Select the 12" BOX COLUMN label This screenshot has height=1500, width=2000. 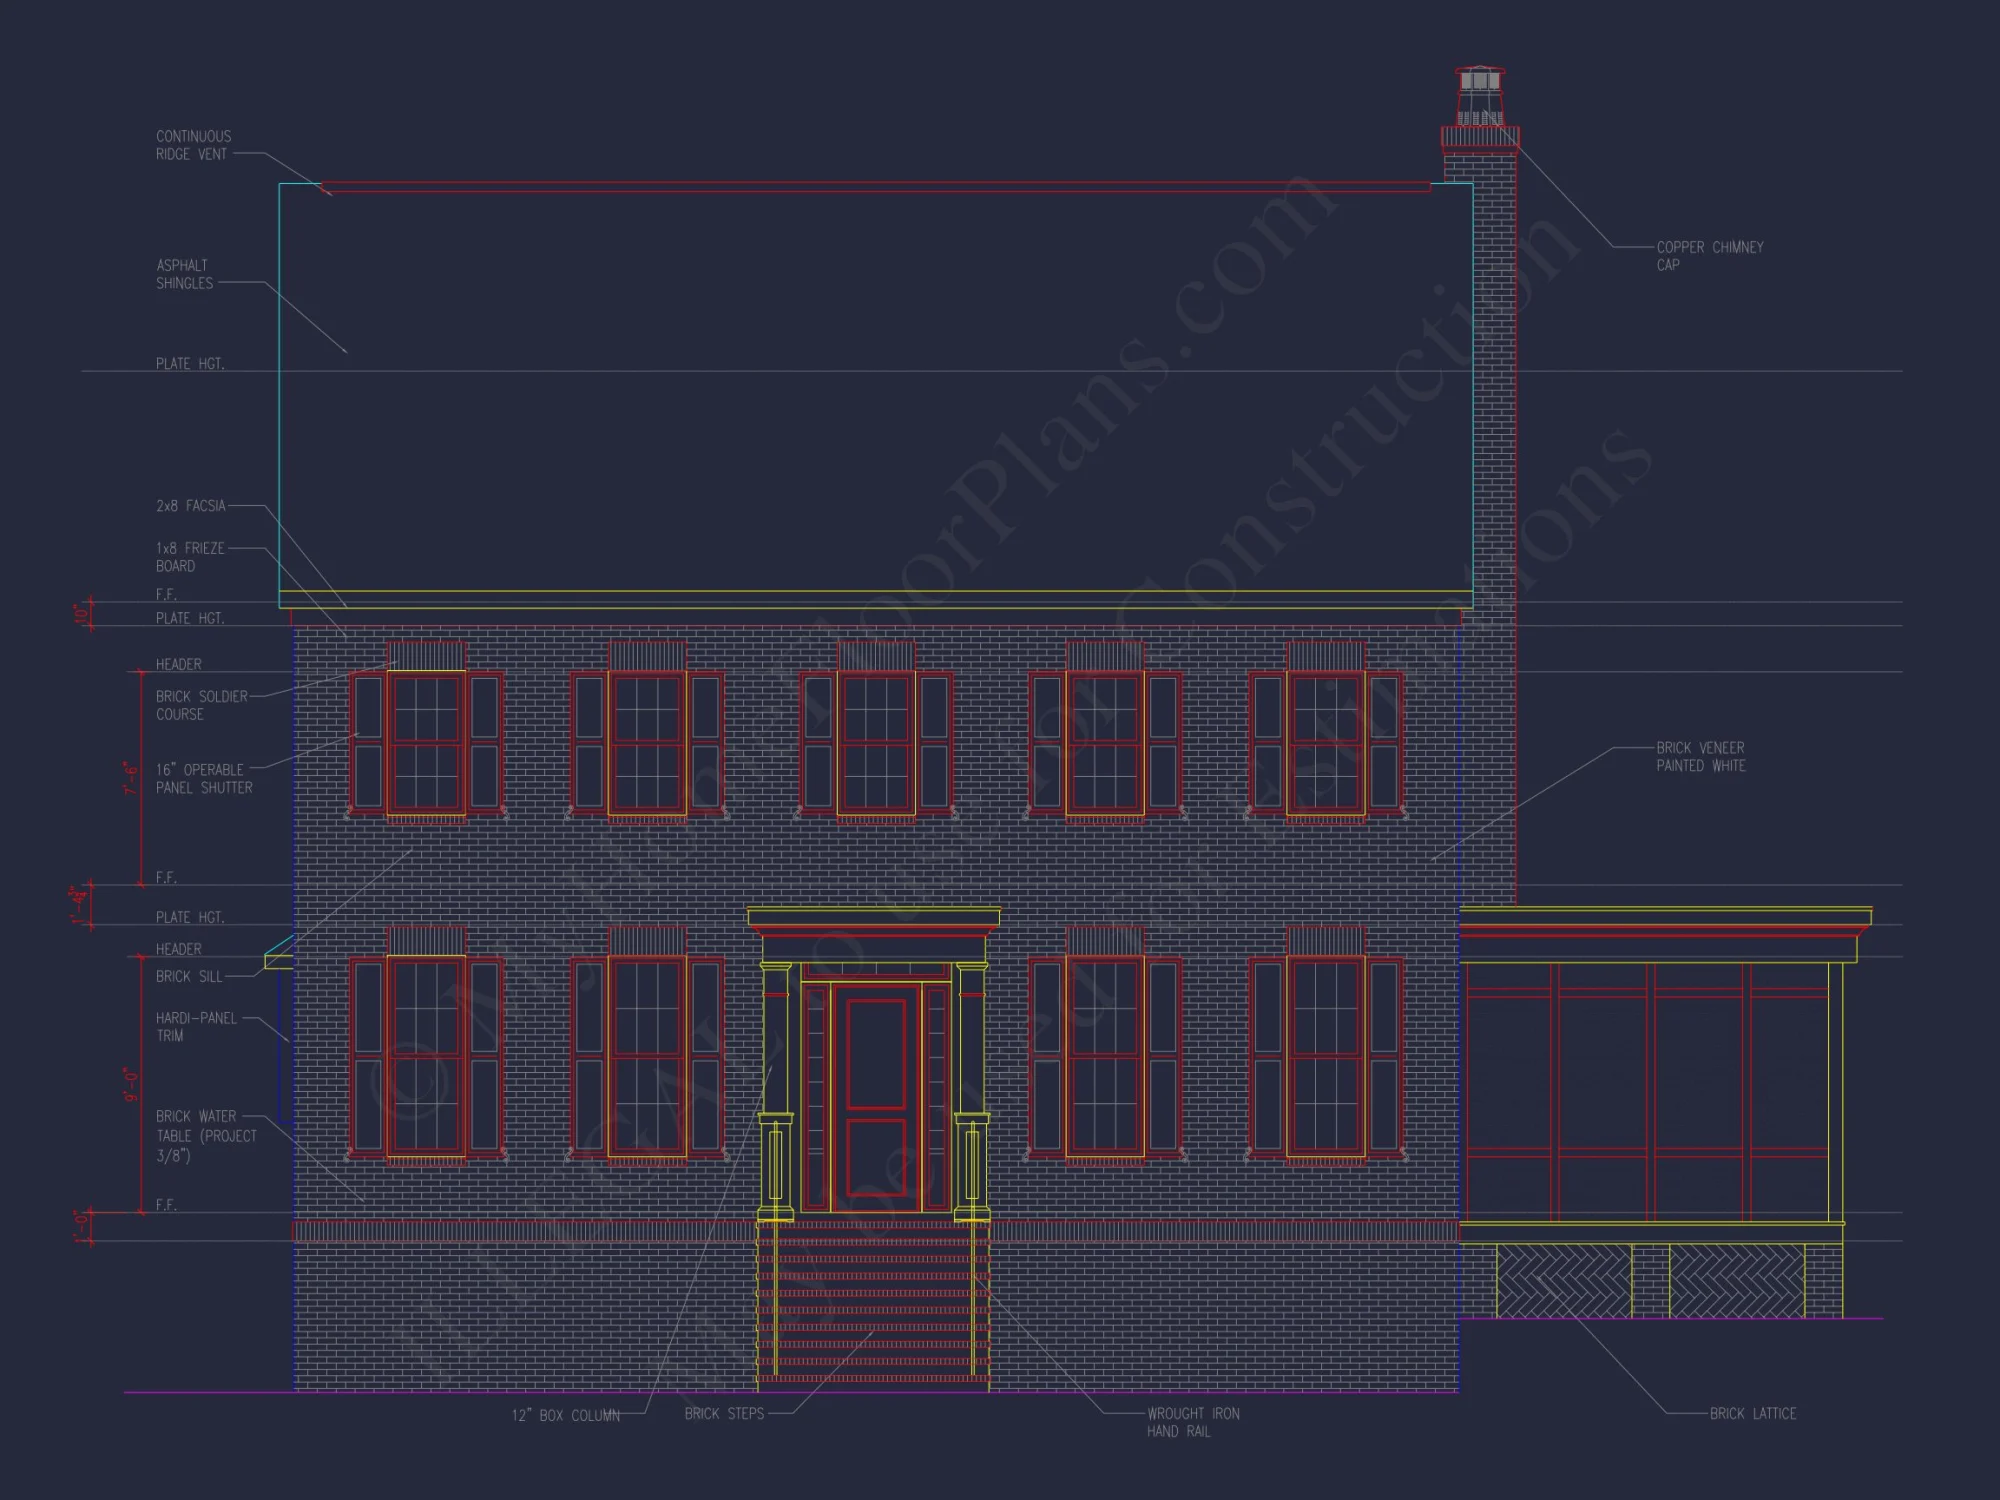565,1414
